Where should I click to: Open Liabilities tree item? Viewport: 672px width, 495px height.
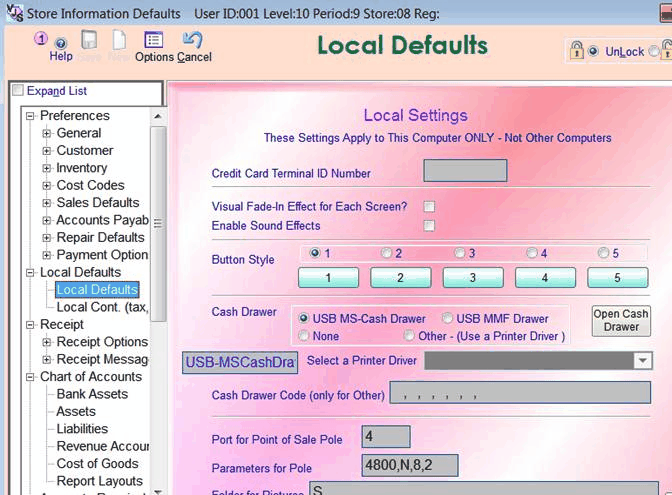(x=82, y=429)
